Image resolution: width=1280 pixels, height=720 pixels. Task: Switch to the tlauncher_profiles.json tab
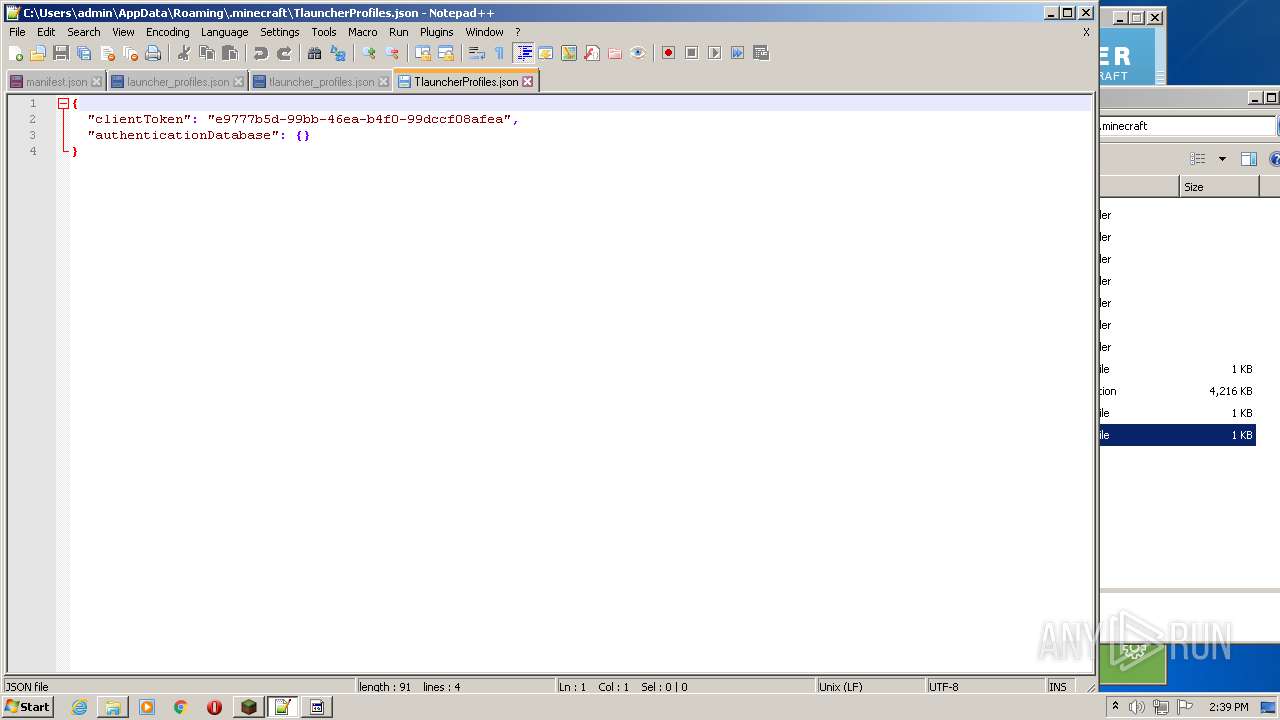coord(321,82)
